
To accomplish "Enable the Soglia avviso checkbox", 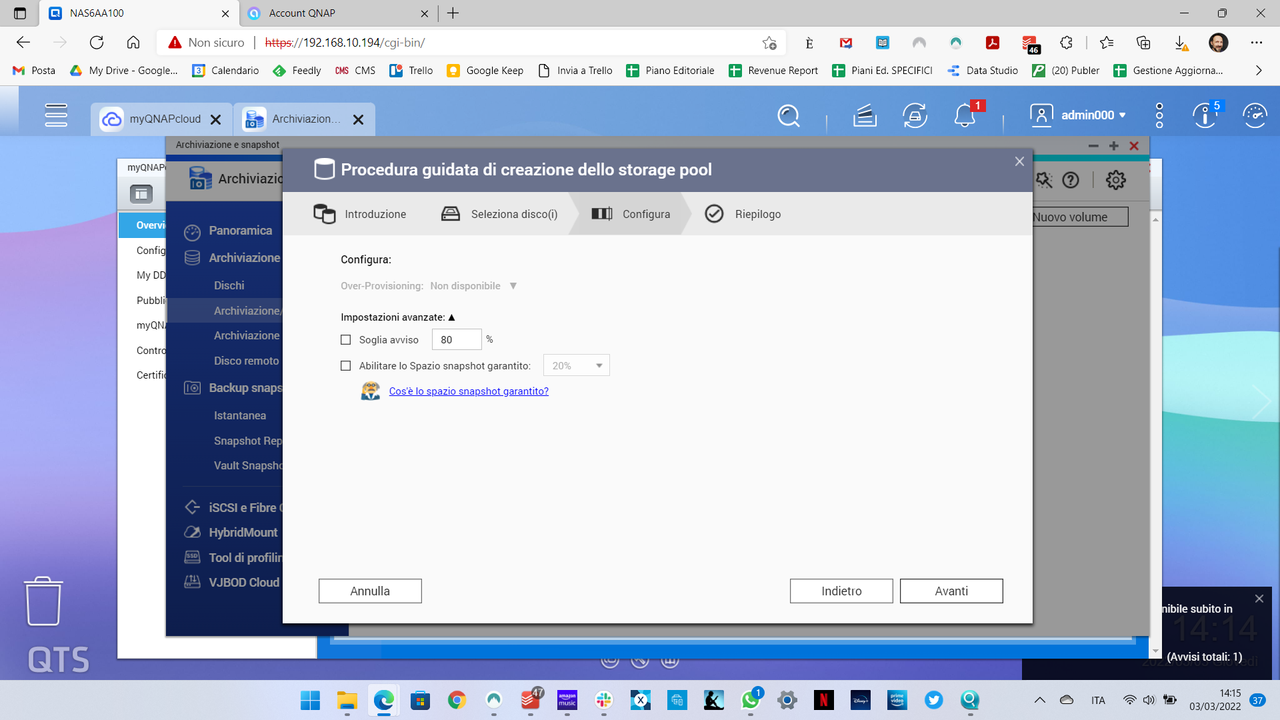I will 346,340.
